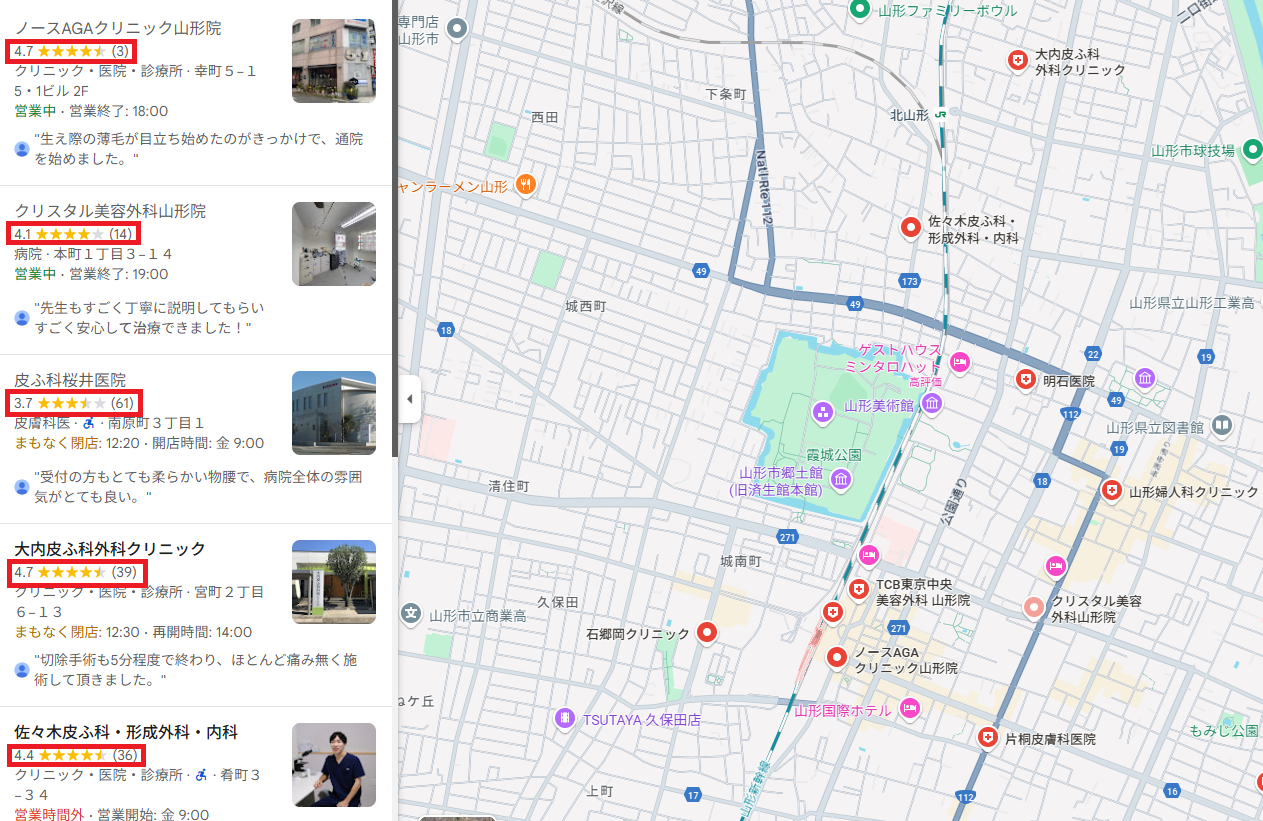View 大内皮ふ科外科クリニック photo thumbnail
The image size is (1263, 821).
pyautogui.click(x=334, y=582)
